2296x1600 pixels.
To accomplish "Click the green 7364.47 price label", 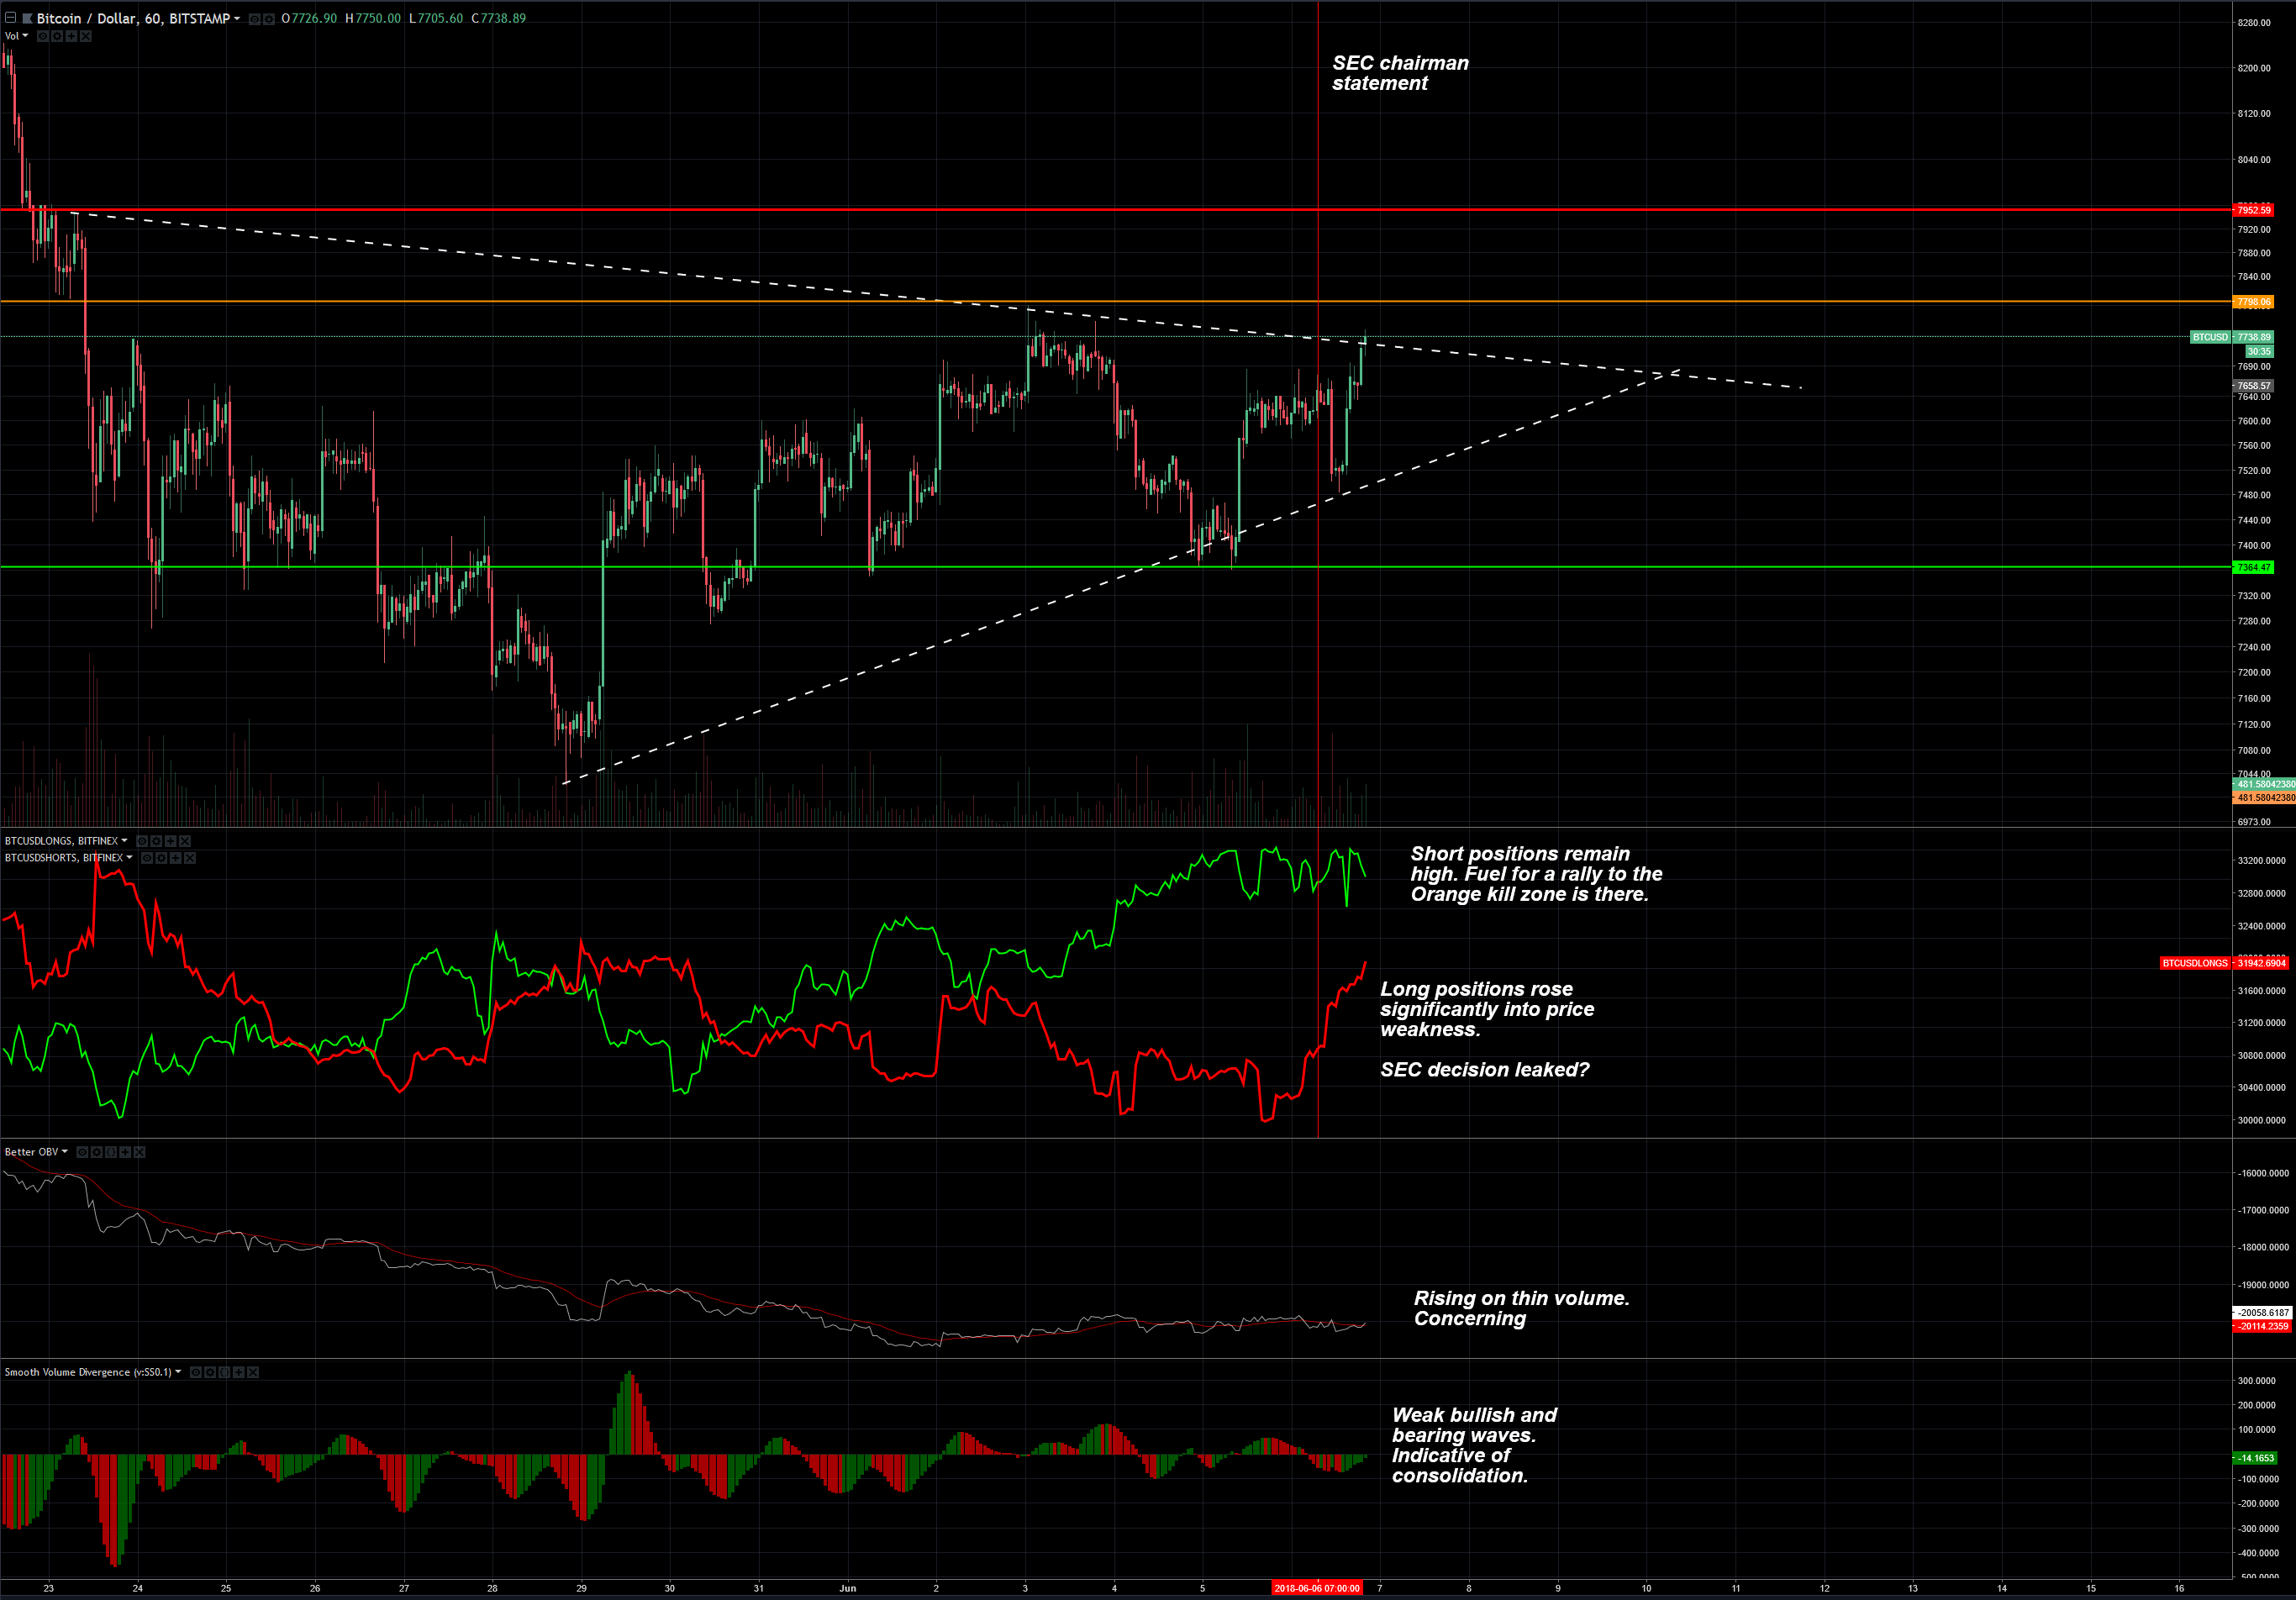I will (x=2253, y=567).
